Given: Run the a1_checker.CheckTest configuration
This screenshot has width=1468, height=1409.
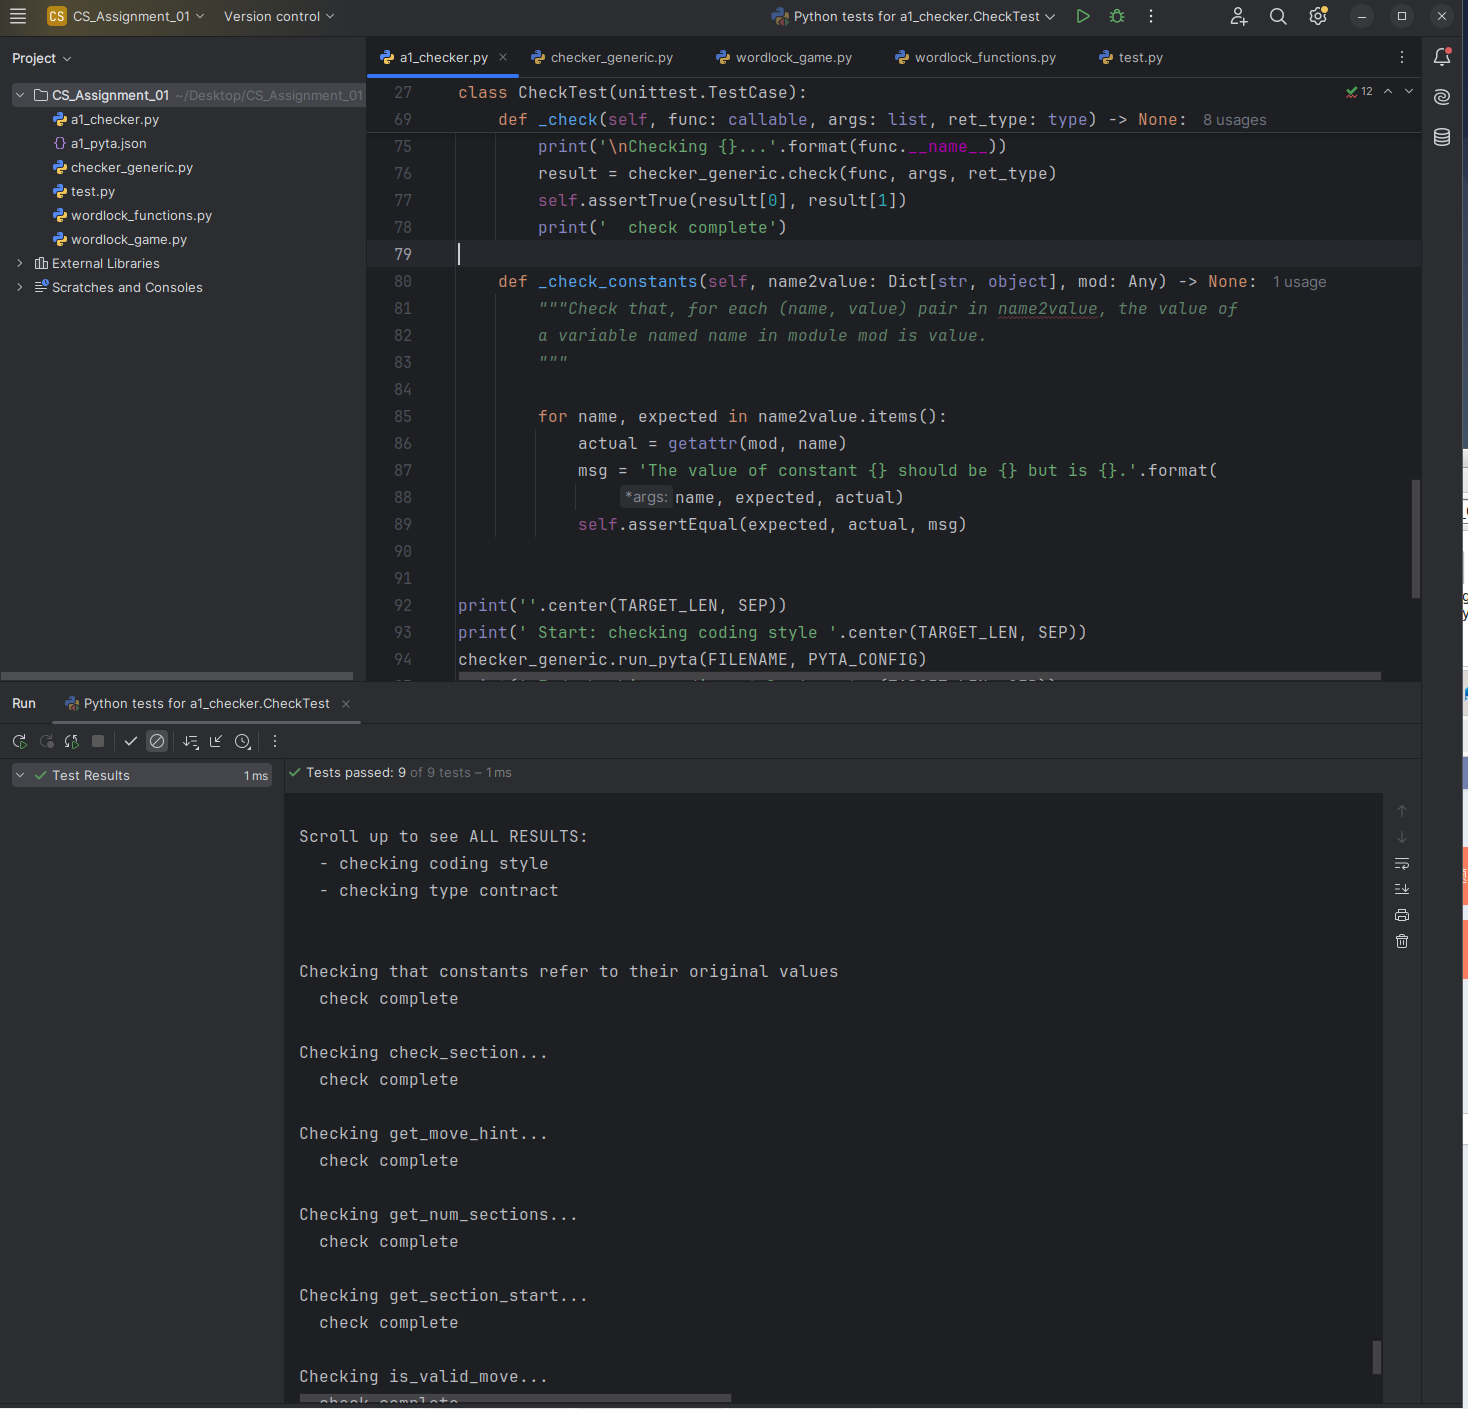Looking at the screenshot, I should 1083,16.
